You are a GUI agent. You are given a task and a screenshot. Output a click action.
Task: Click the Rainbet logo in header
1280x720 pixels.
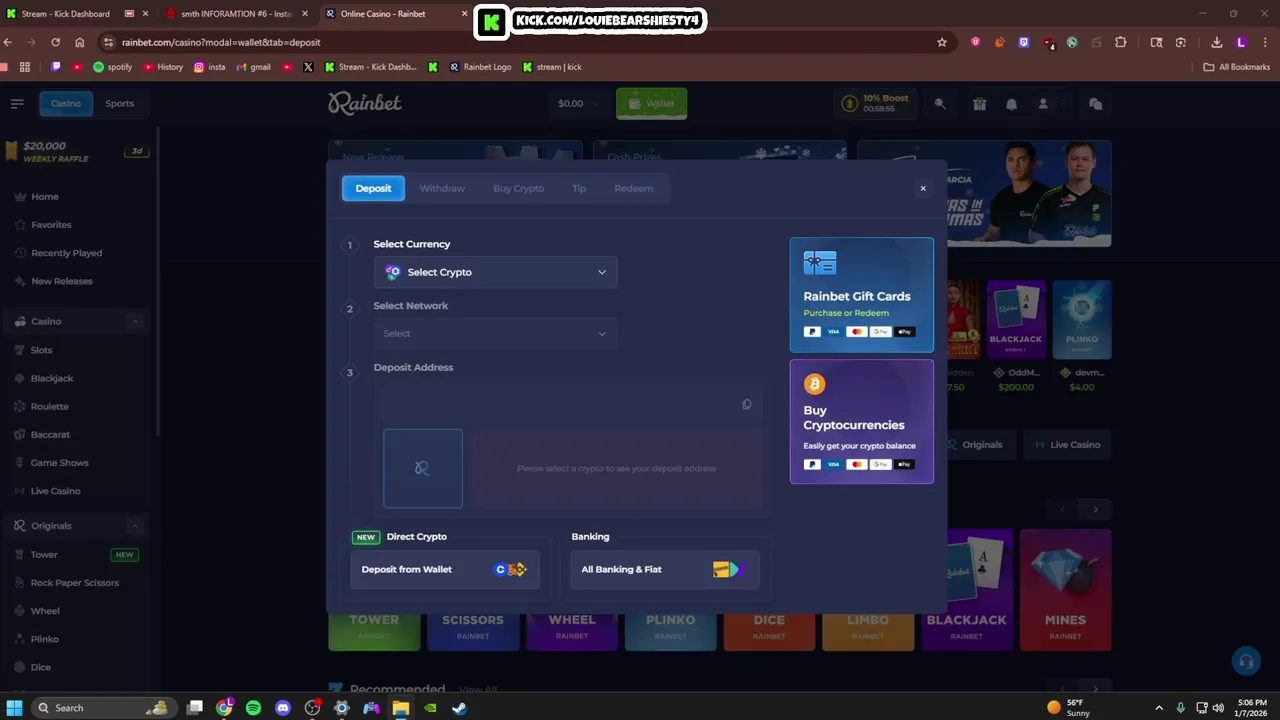[365, 103]
